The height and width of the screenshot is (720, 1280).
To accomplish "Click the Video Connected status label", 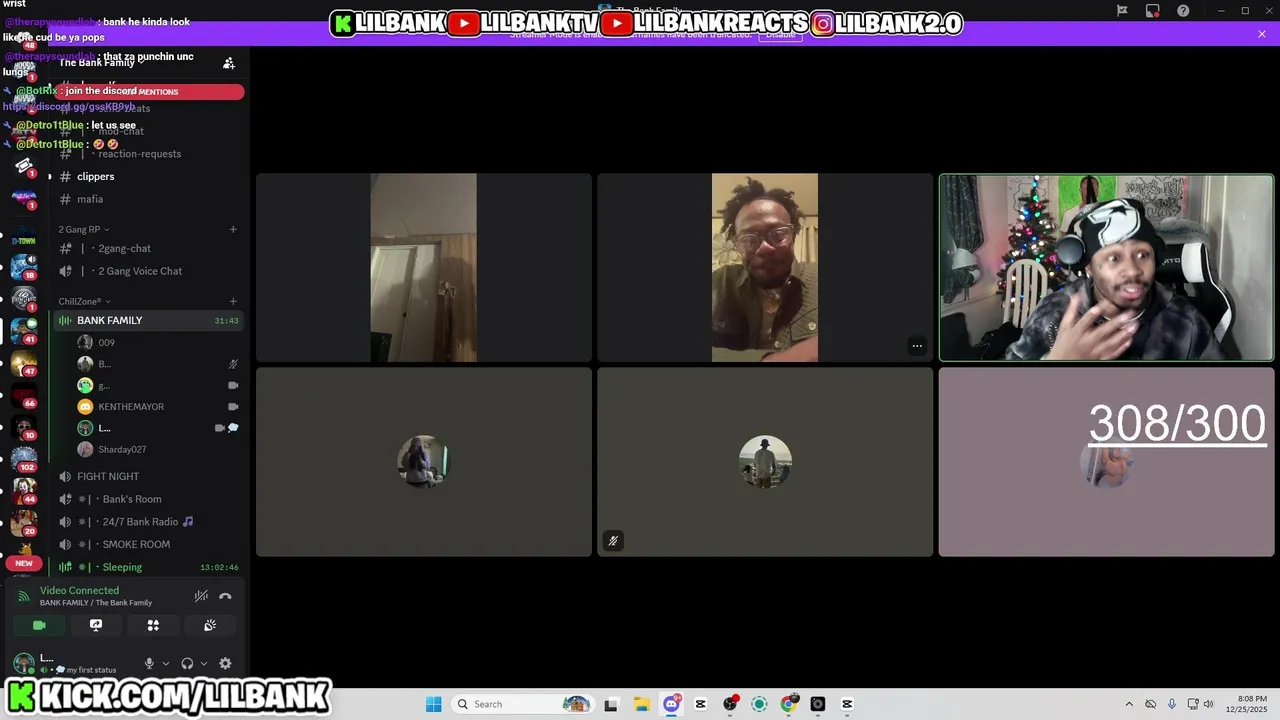I will click(x=79, y=590).
